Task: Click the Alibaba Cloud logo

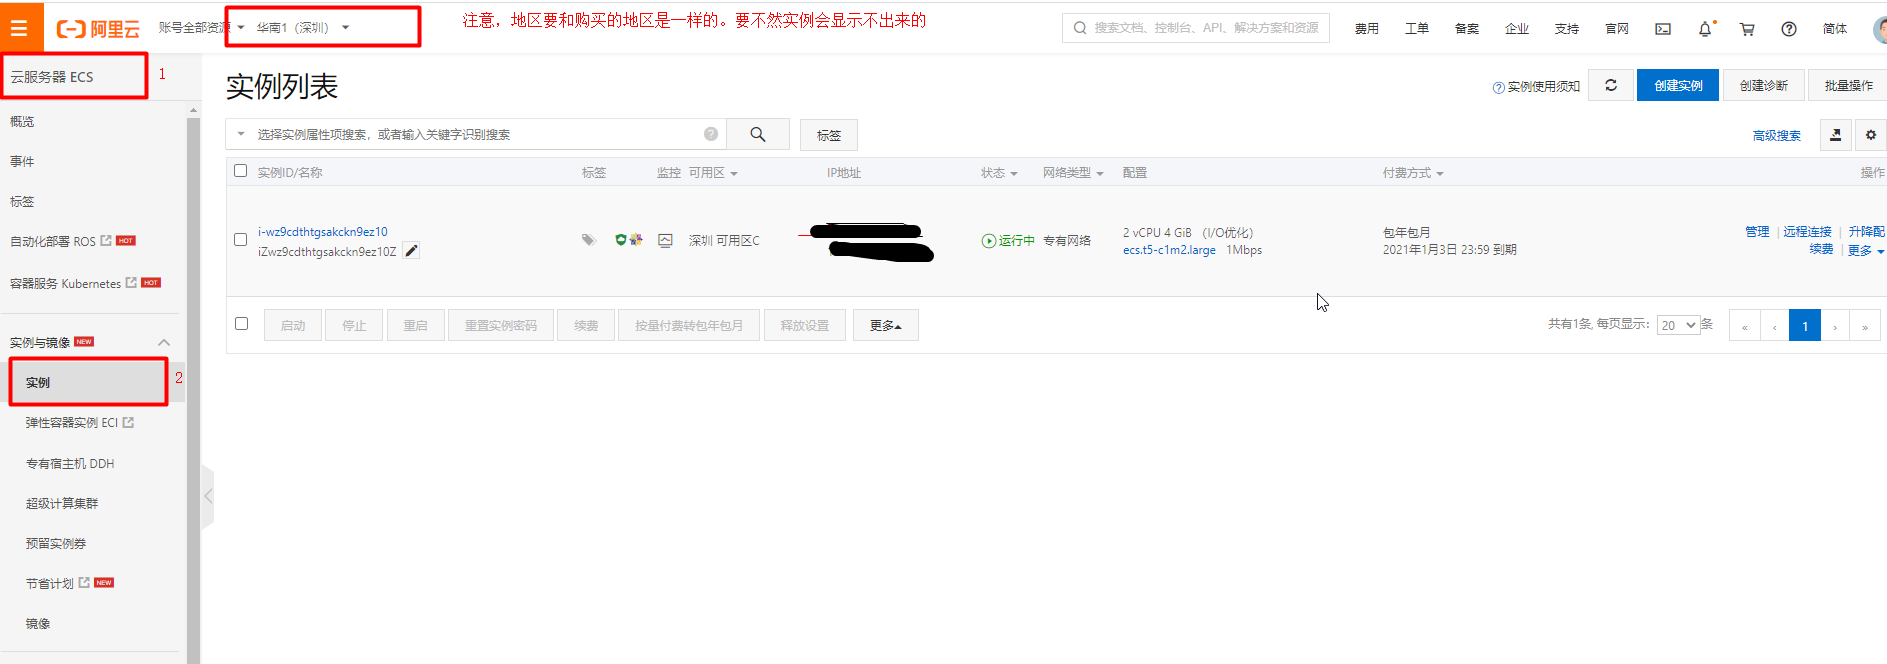Action: (x=98, y=29)
